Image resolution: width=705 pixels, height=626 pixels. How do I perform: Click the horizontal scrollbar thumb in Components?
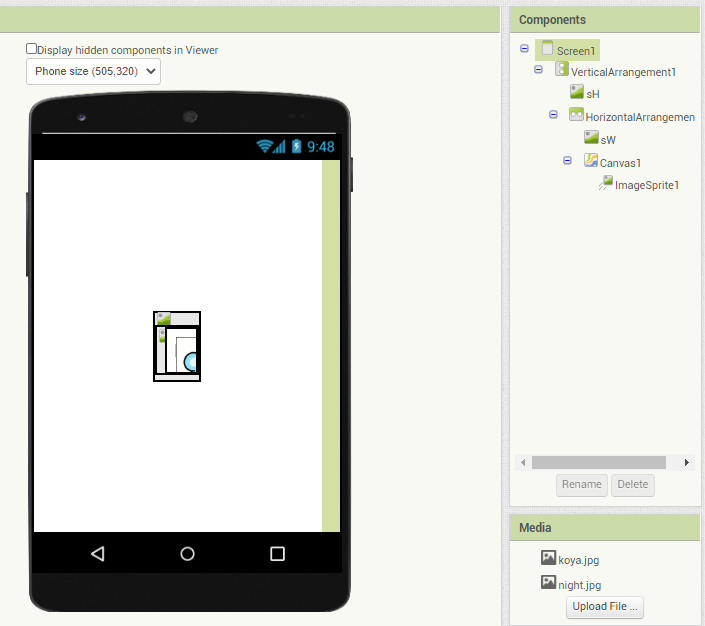click(x=599, y=463)
